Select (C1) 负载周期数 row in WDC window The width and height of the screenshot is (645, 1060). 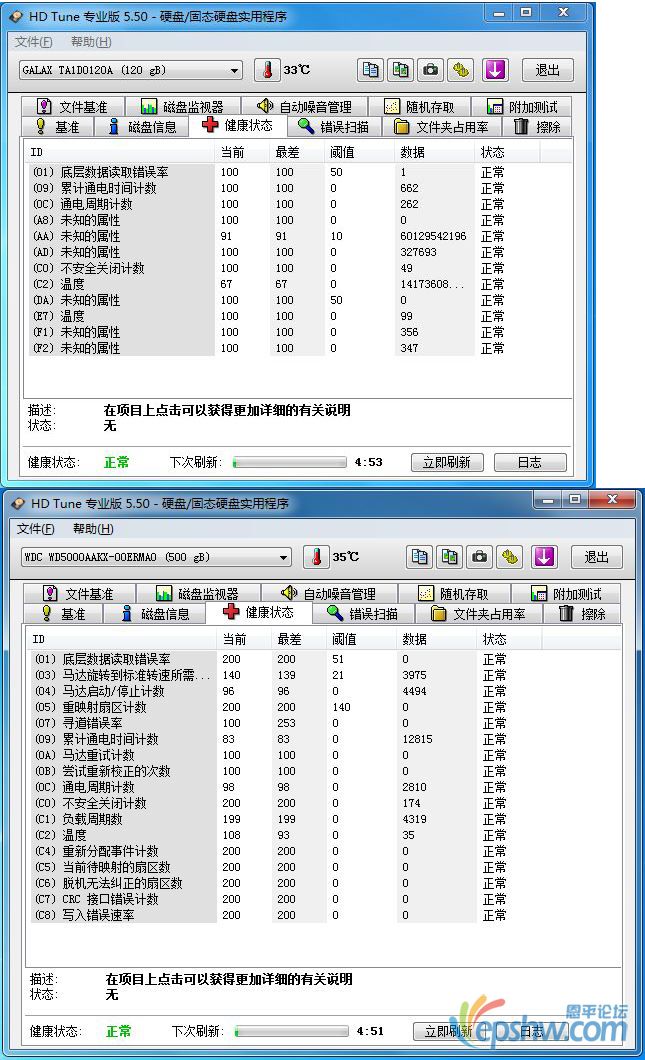[323, 819]
